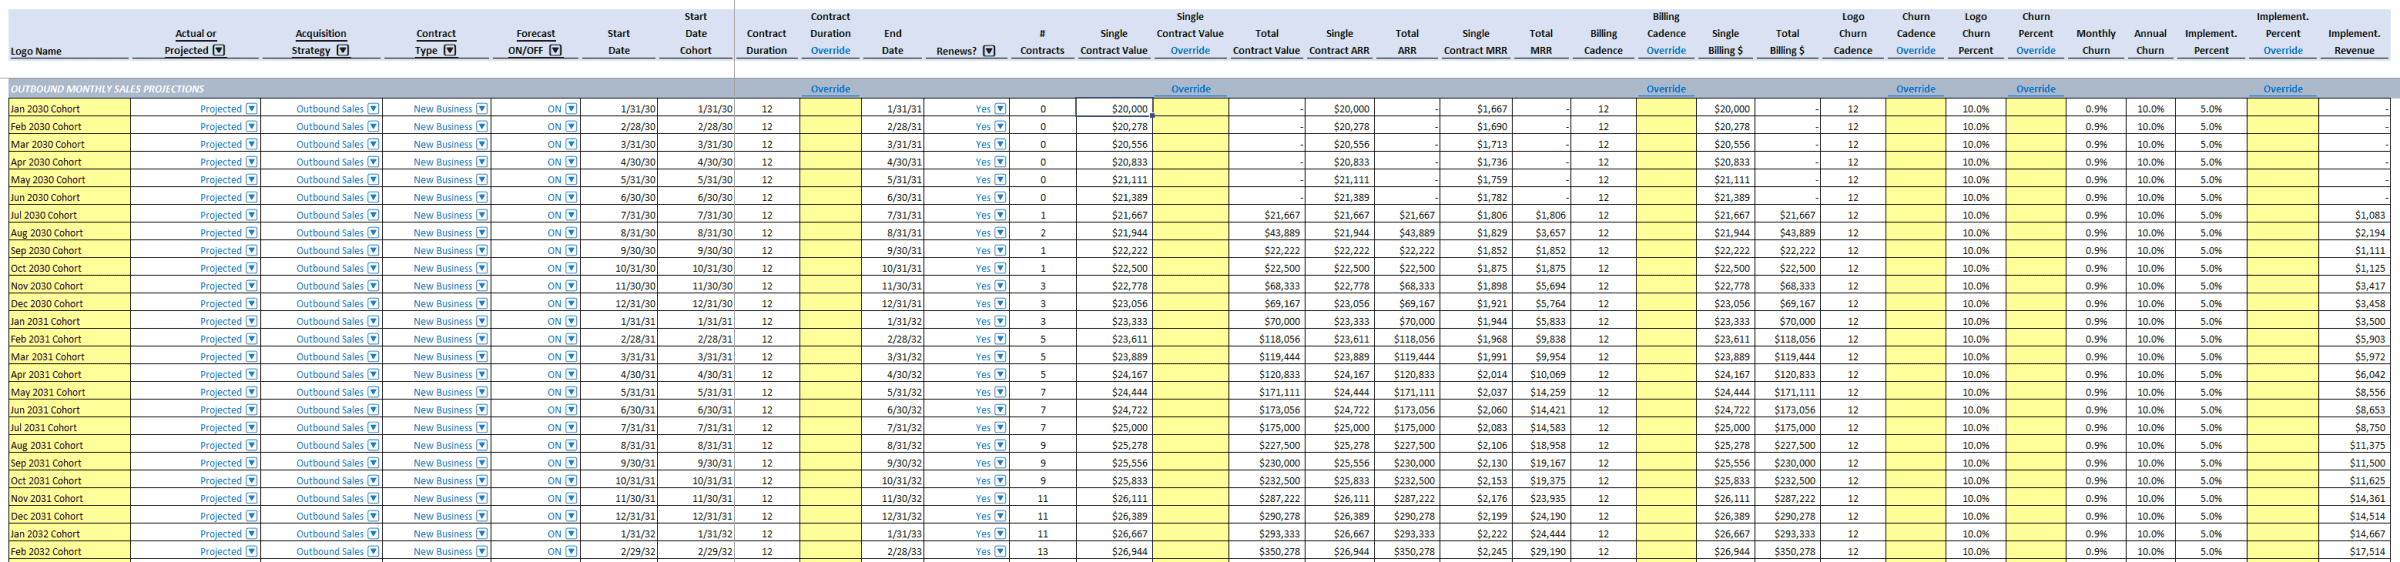
Task: Open Projected dropdown arrow for Jul 2030 Cohort
Action: [x=252, y=215]
